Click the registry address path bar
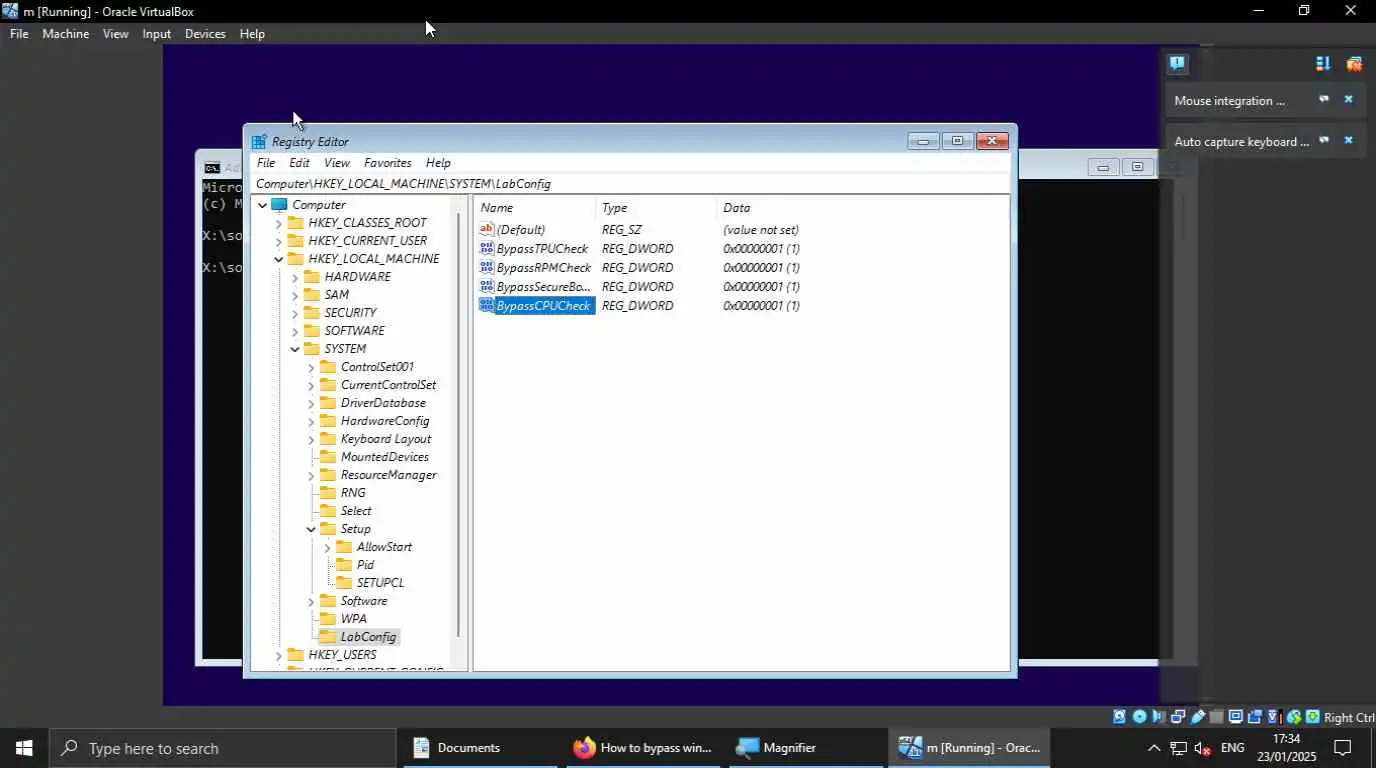1376x768 pixels. click(x=630, y=183)
